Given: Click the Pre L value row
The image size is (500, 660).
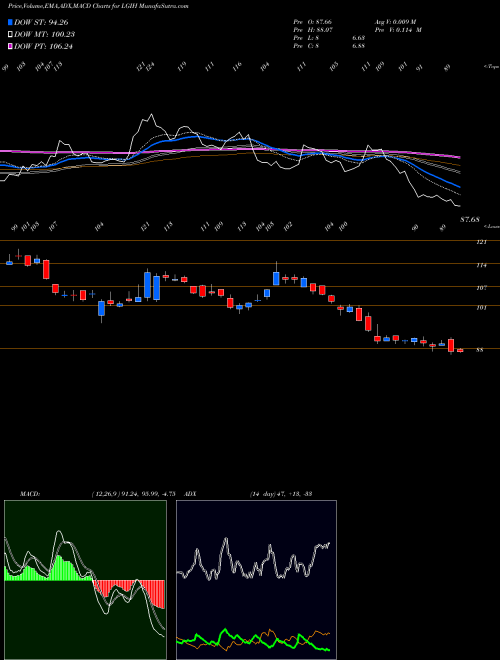Looking at the screenshot, I should 329,38.
